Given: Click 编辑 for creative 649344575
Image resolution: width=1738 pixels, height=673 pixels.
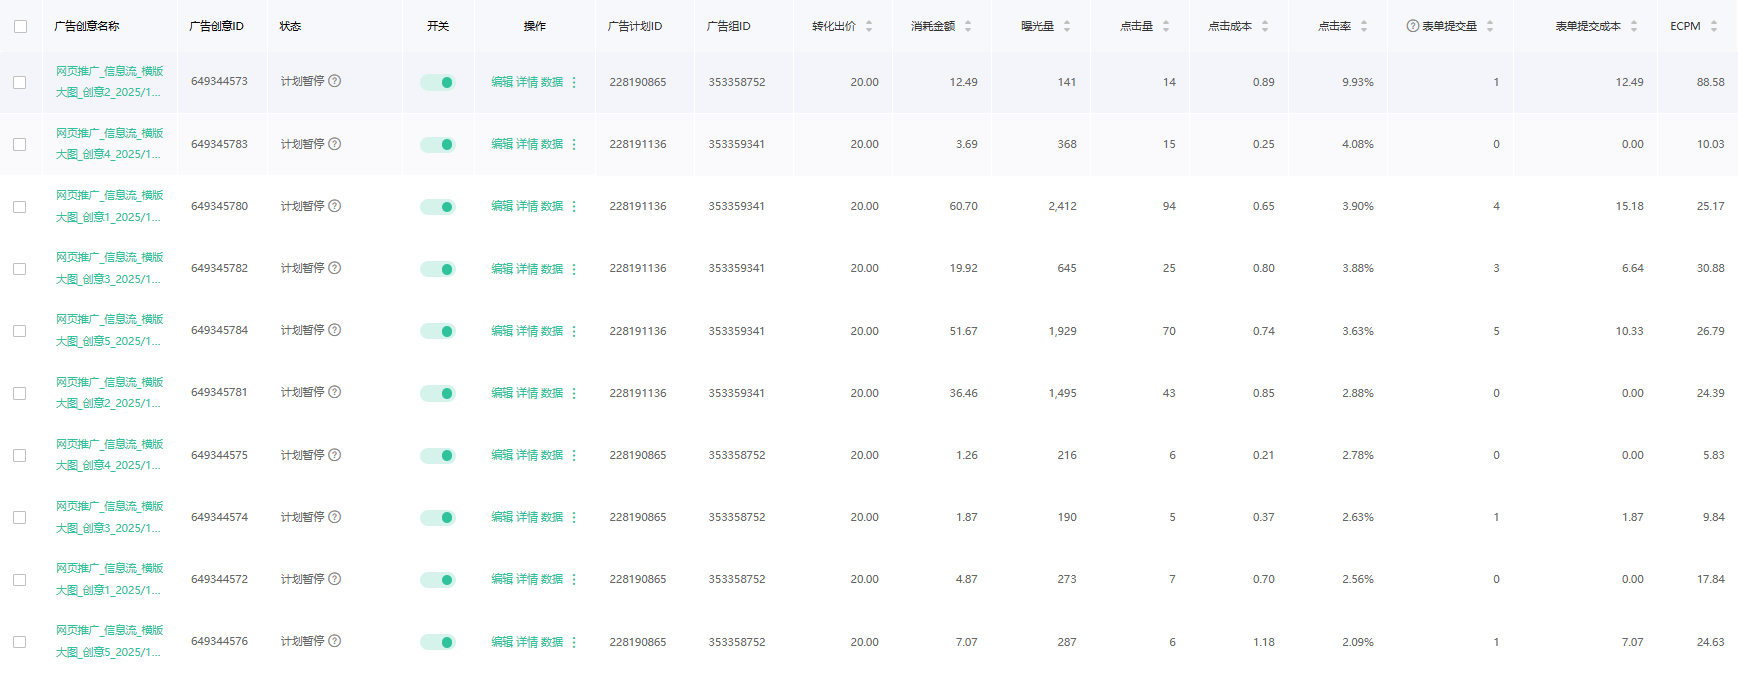Looking at the screenshot, I should pos(501,455).
